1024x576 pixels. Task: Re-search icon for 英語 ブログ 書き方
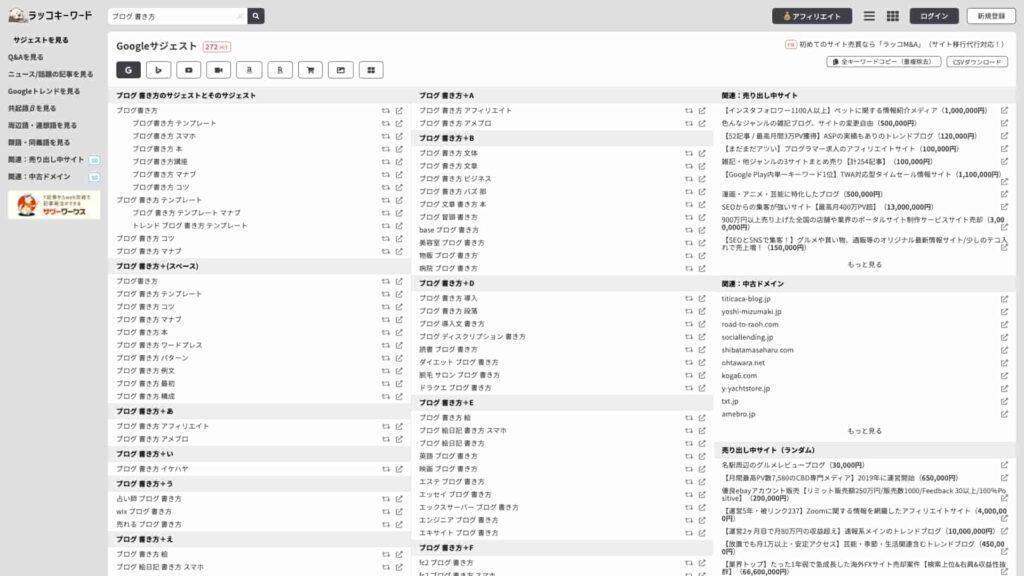pos(689,456)
